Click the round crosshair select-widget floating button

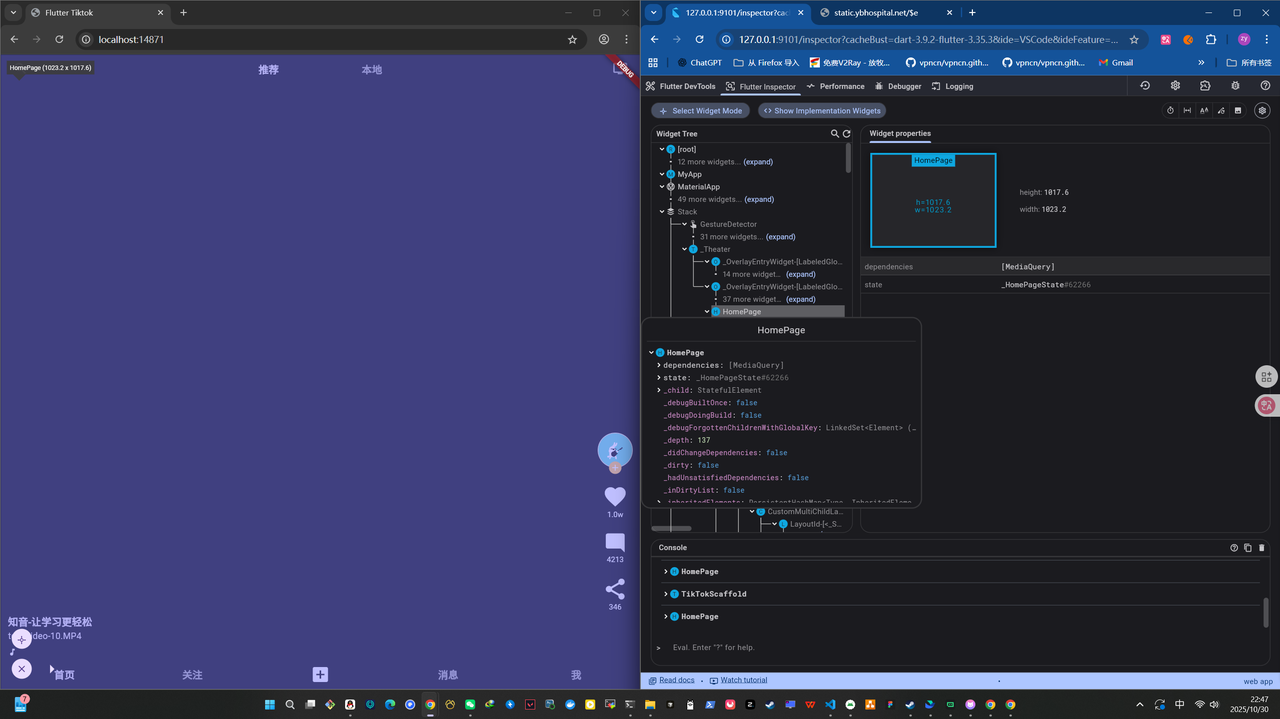(x=22, y=639)
